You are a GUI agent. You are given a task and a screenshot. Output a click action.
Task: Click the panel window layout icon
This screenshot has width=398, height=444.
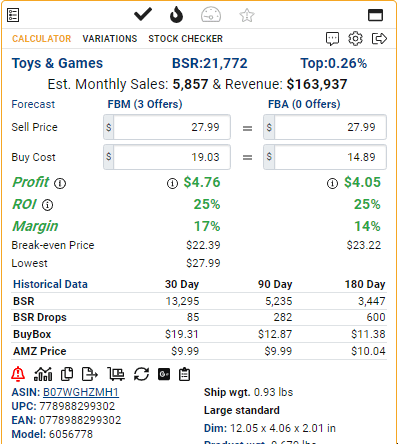tap(375, 15)
